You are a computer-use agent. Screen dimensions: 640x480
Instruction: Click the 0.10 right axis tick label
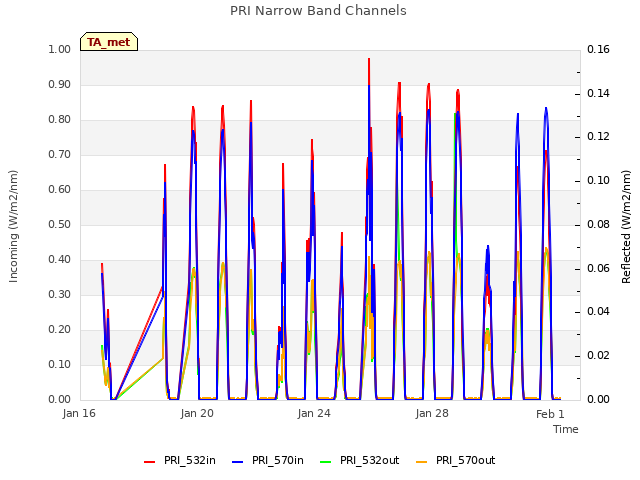click(x=598, y=180)
